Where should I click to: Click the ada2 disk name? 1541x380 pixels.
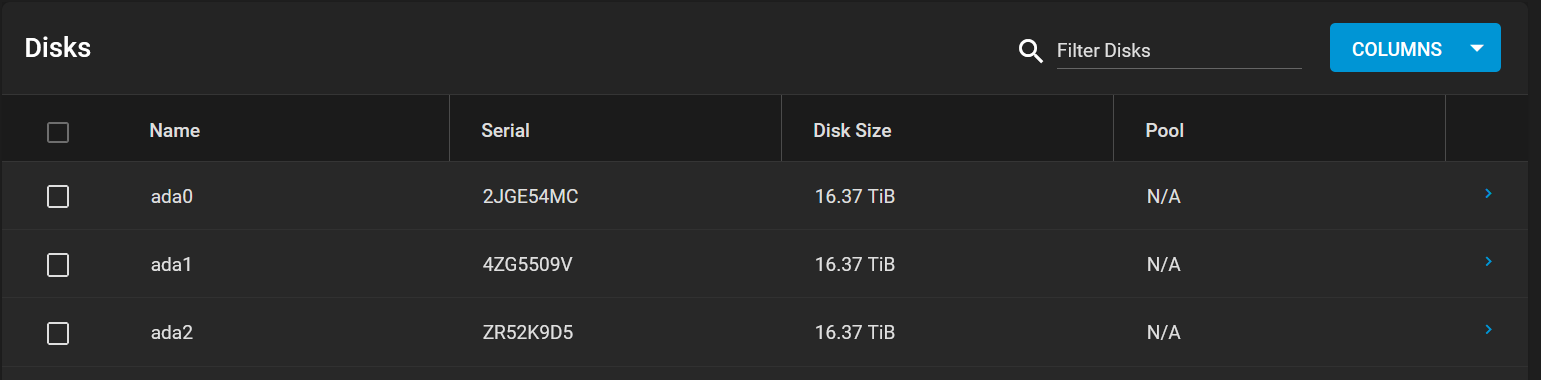click(171, 333)
